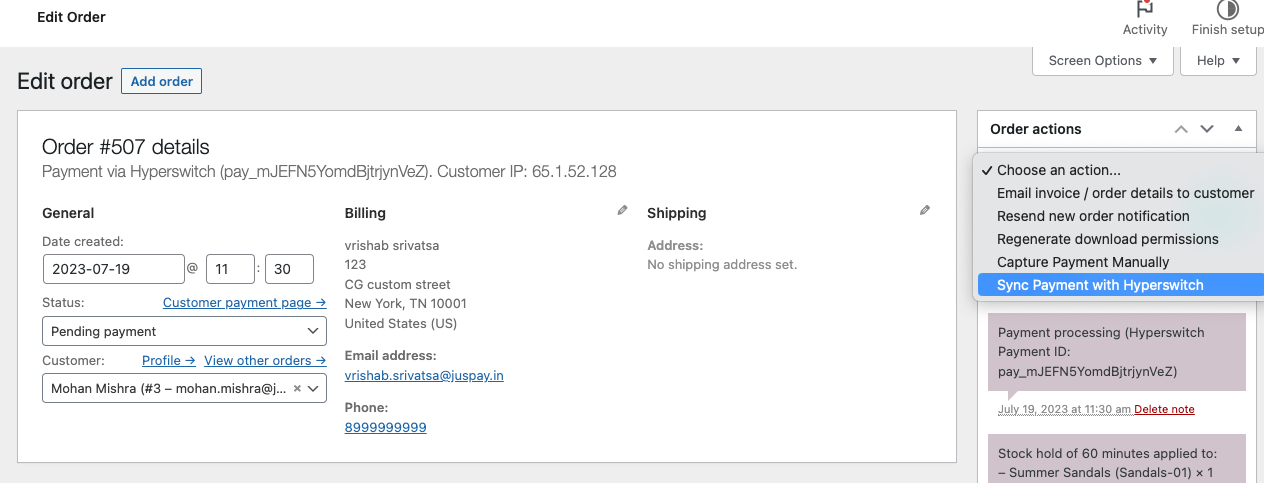Click the Add order button
This screenshot has height=483, width=1264.
(161, 81)
